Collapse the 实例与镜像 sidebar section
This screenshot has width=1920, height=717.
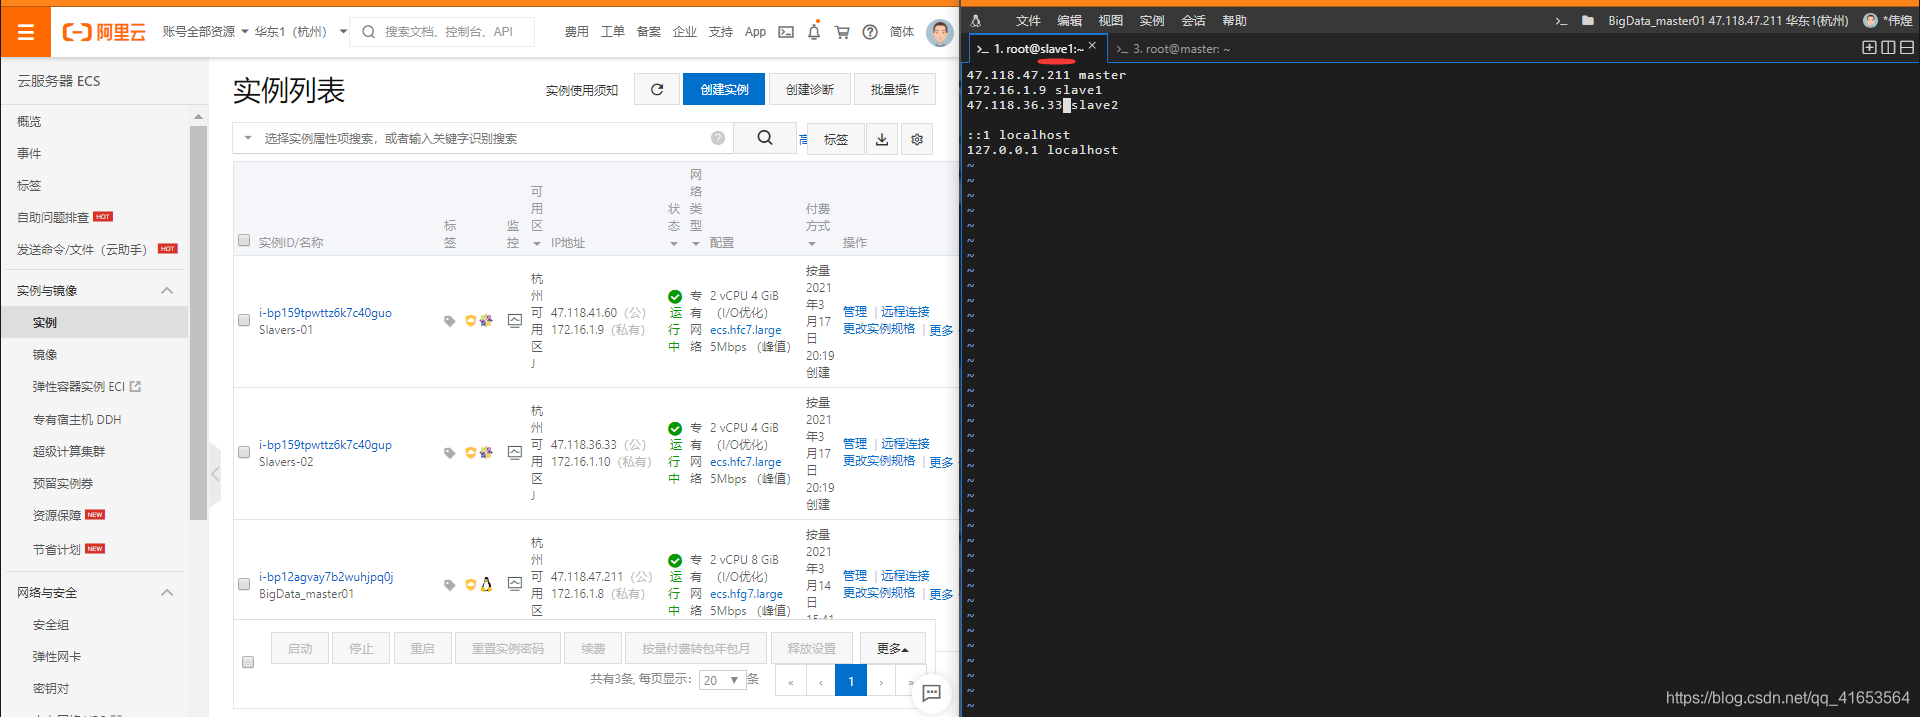(x=167, y=291)
